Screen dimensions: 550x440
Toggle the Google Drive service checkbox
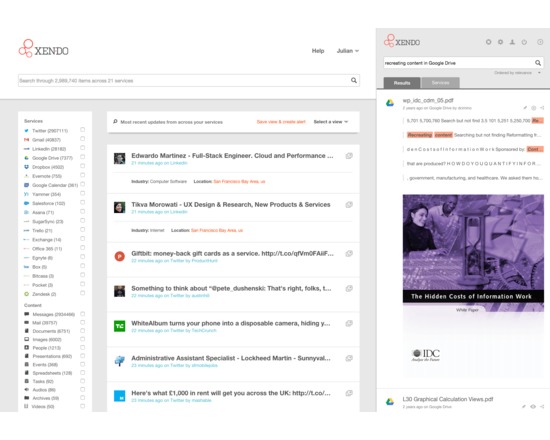point(82,157)
